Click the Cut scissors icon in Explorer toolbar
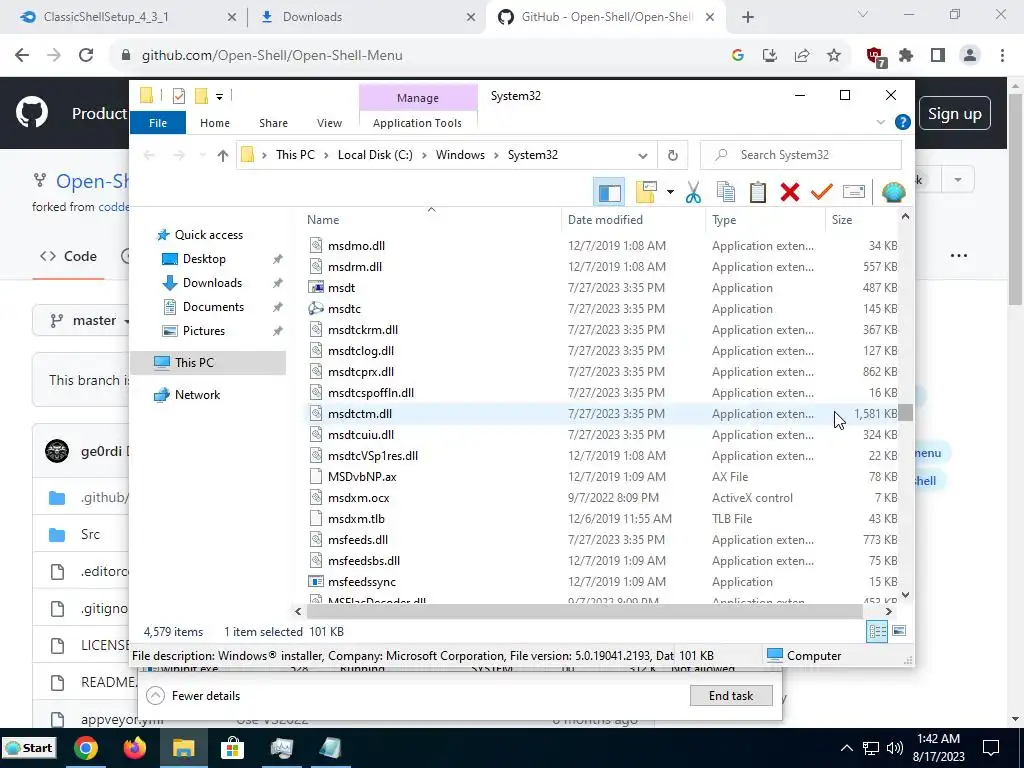Screen dimensions: 1024x768 (x=693, y=193)
